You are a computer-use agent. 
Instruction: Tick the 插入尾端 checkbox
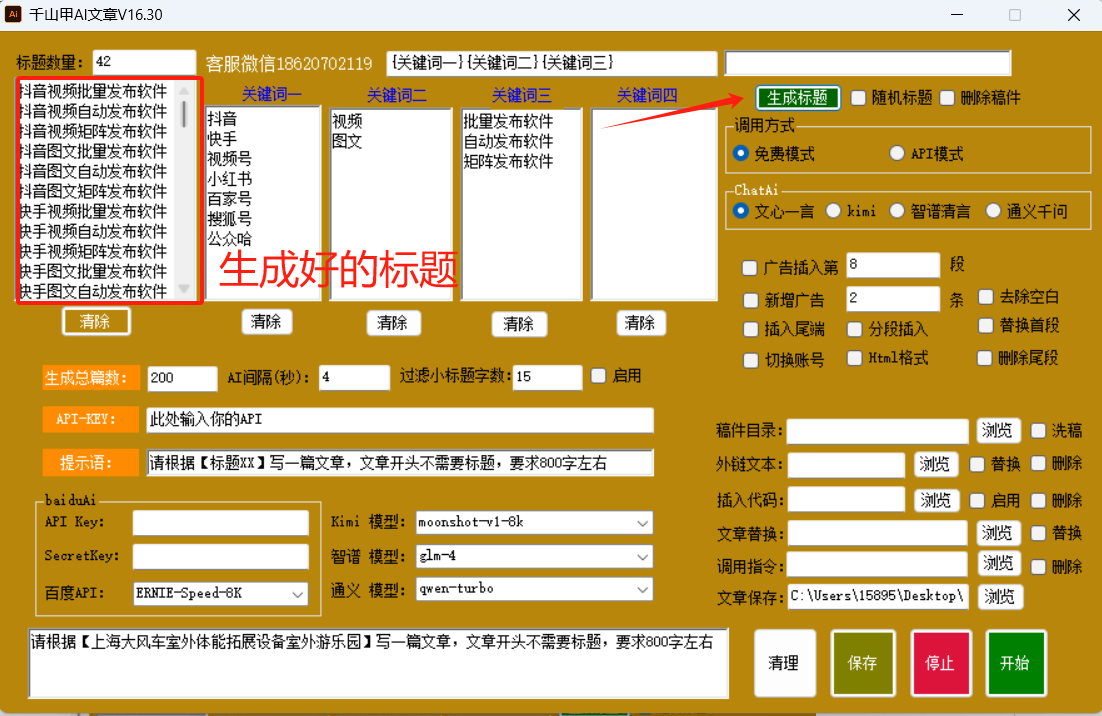(751, 329)
